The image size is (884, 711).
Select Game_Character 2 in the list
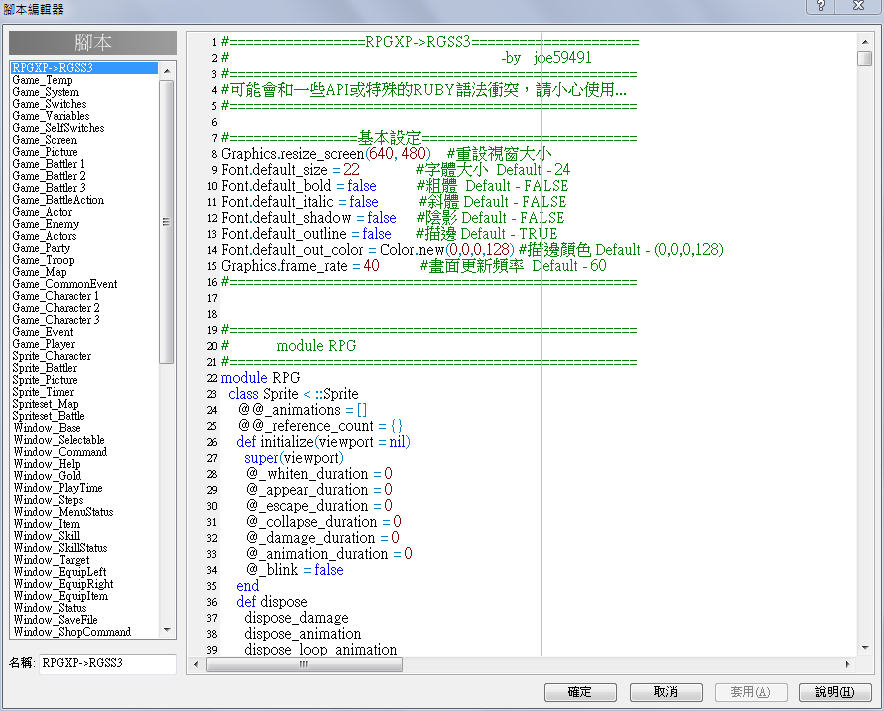[56, 308]
